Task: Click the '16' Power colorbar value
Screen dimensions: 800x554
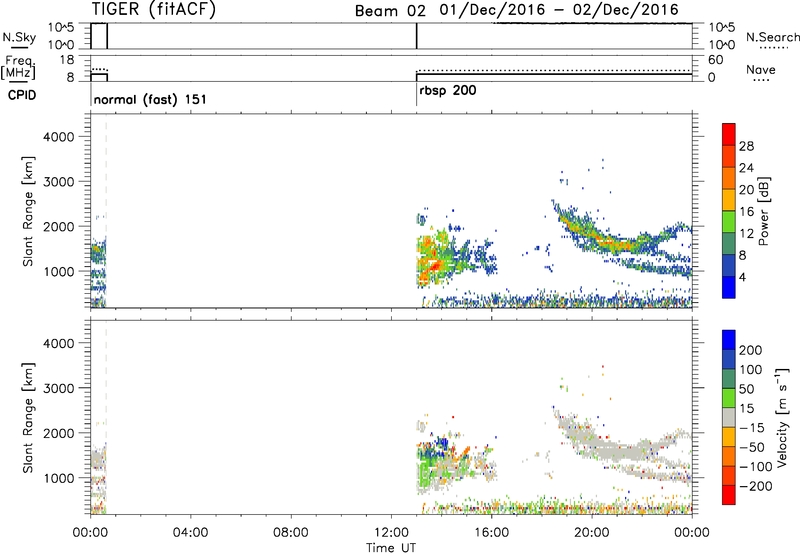Action: tap(746, 212)
